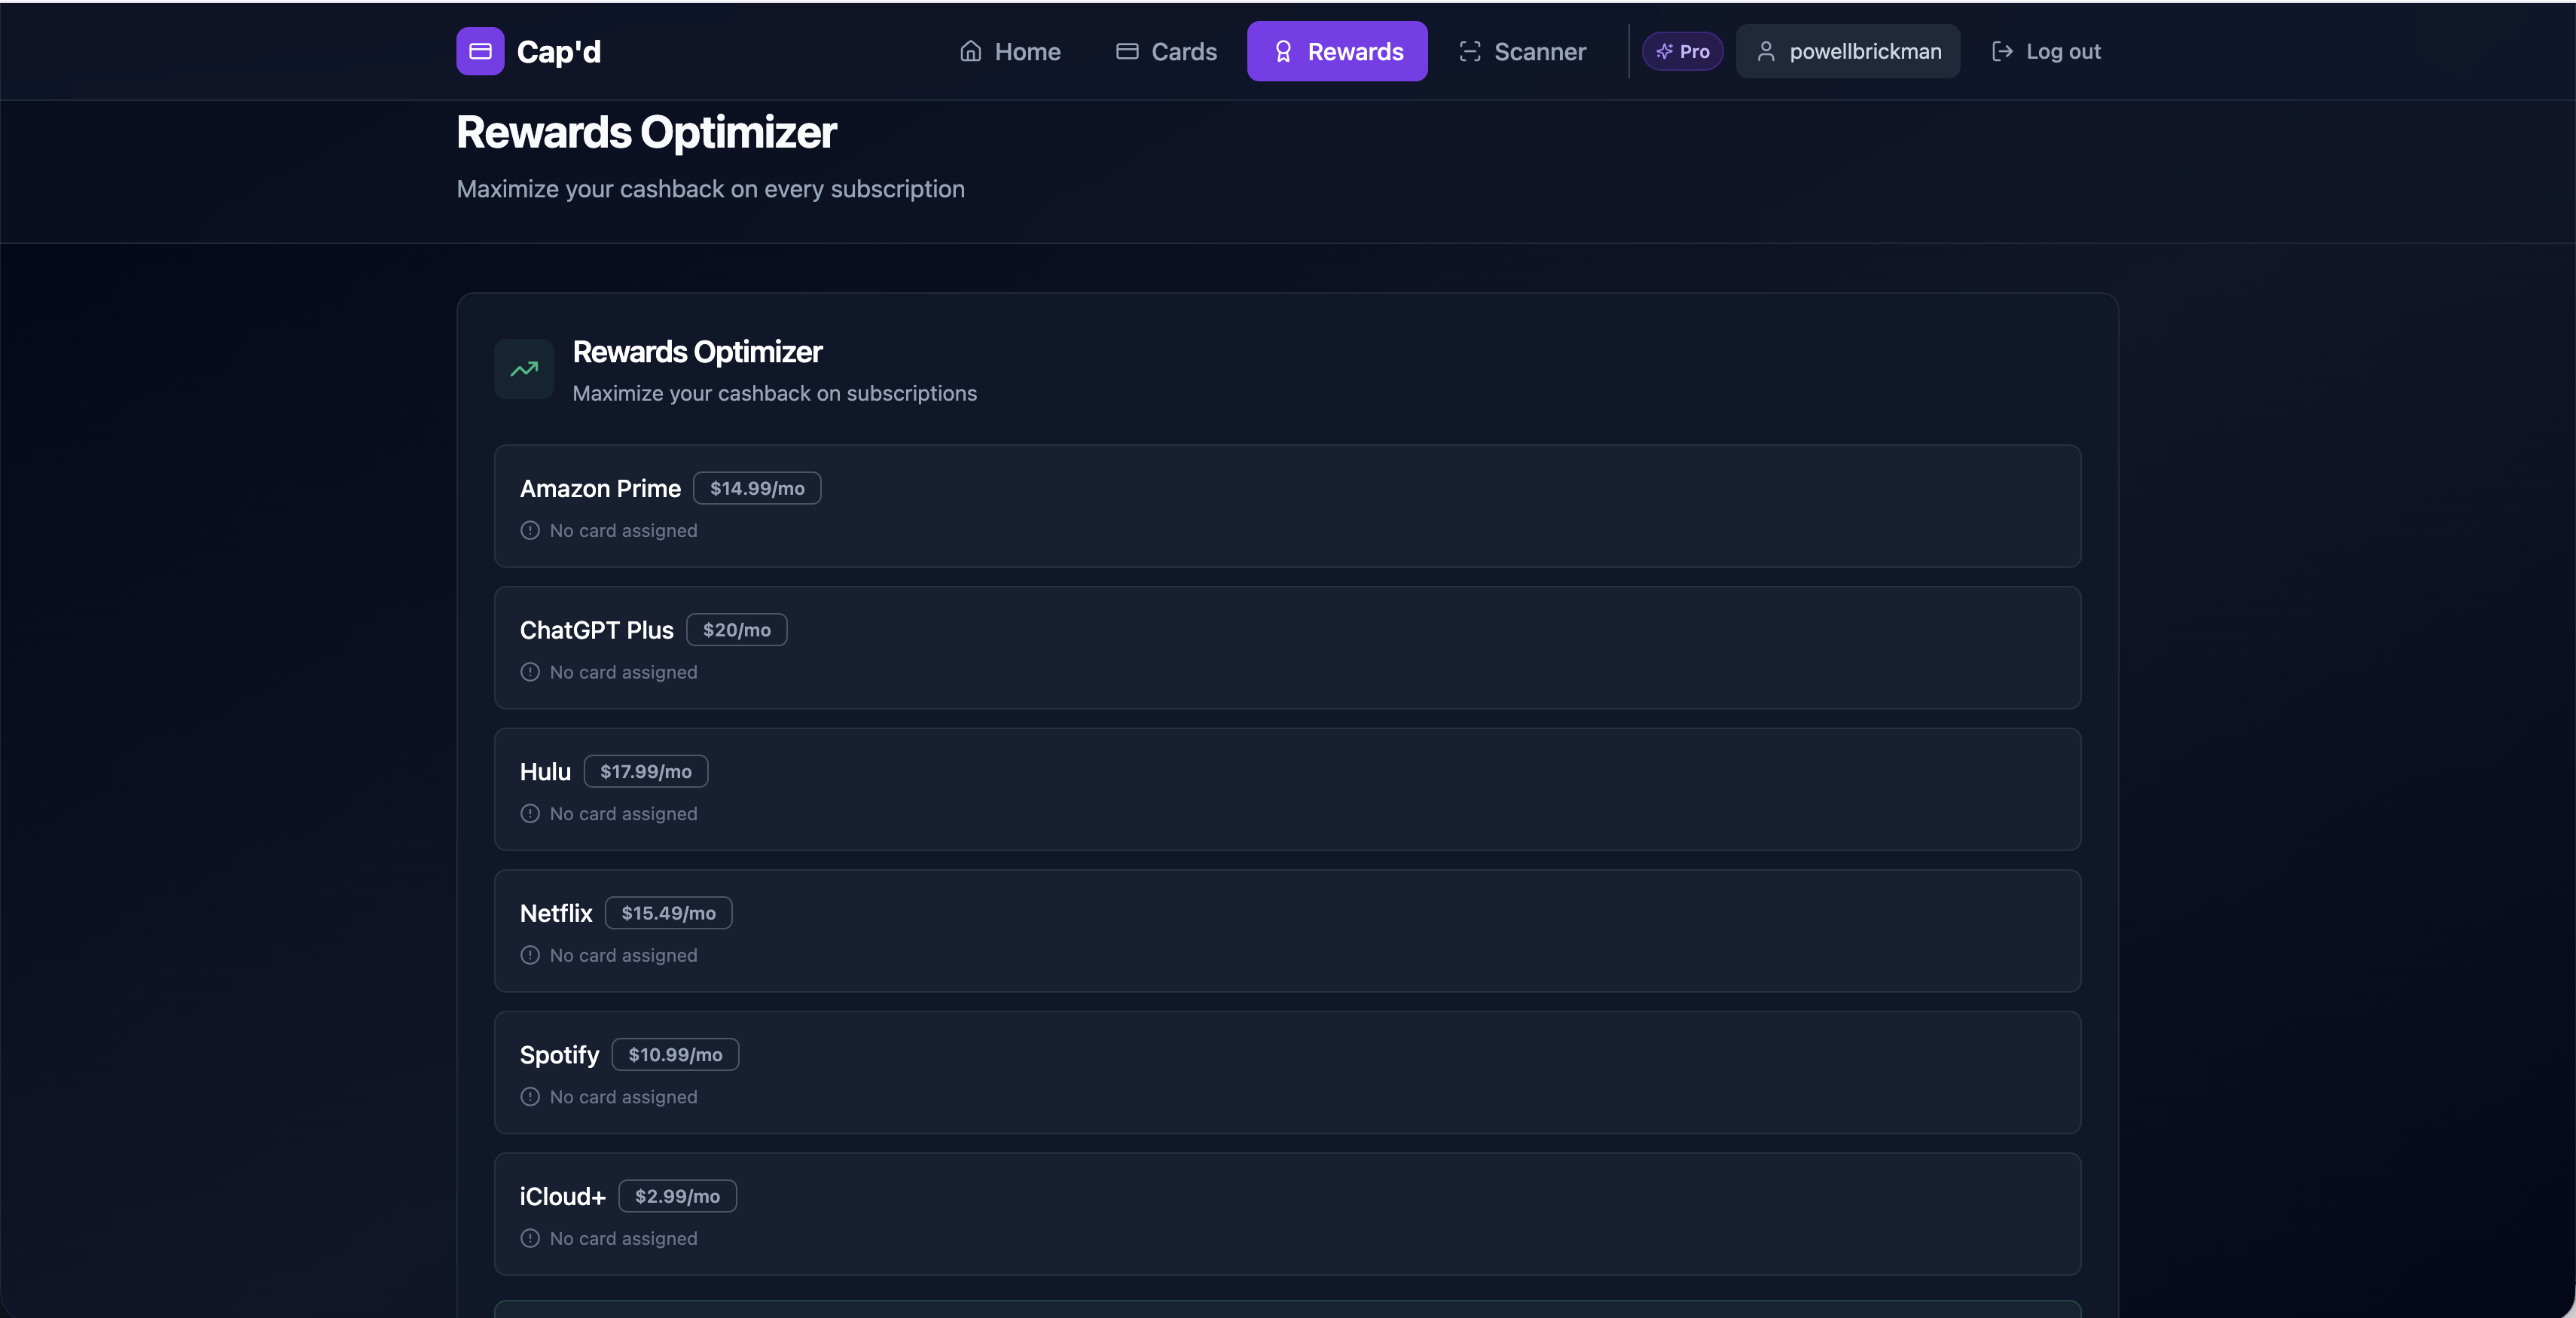2576x1318 pixels.
Task: Select the Rewards tab
Action: [x=1337, y=51]
